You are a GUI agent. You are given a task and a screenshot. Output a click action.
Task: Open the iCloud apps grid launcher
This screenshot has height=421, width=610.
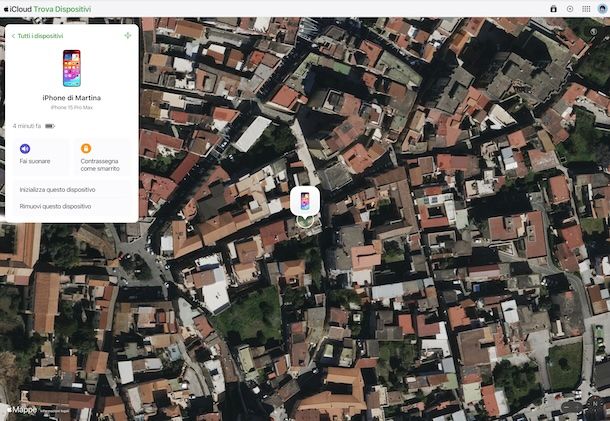[x=586, y=9]
